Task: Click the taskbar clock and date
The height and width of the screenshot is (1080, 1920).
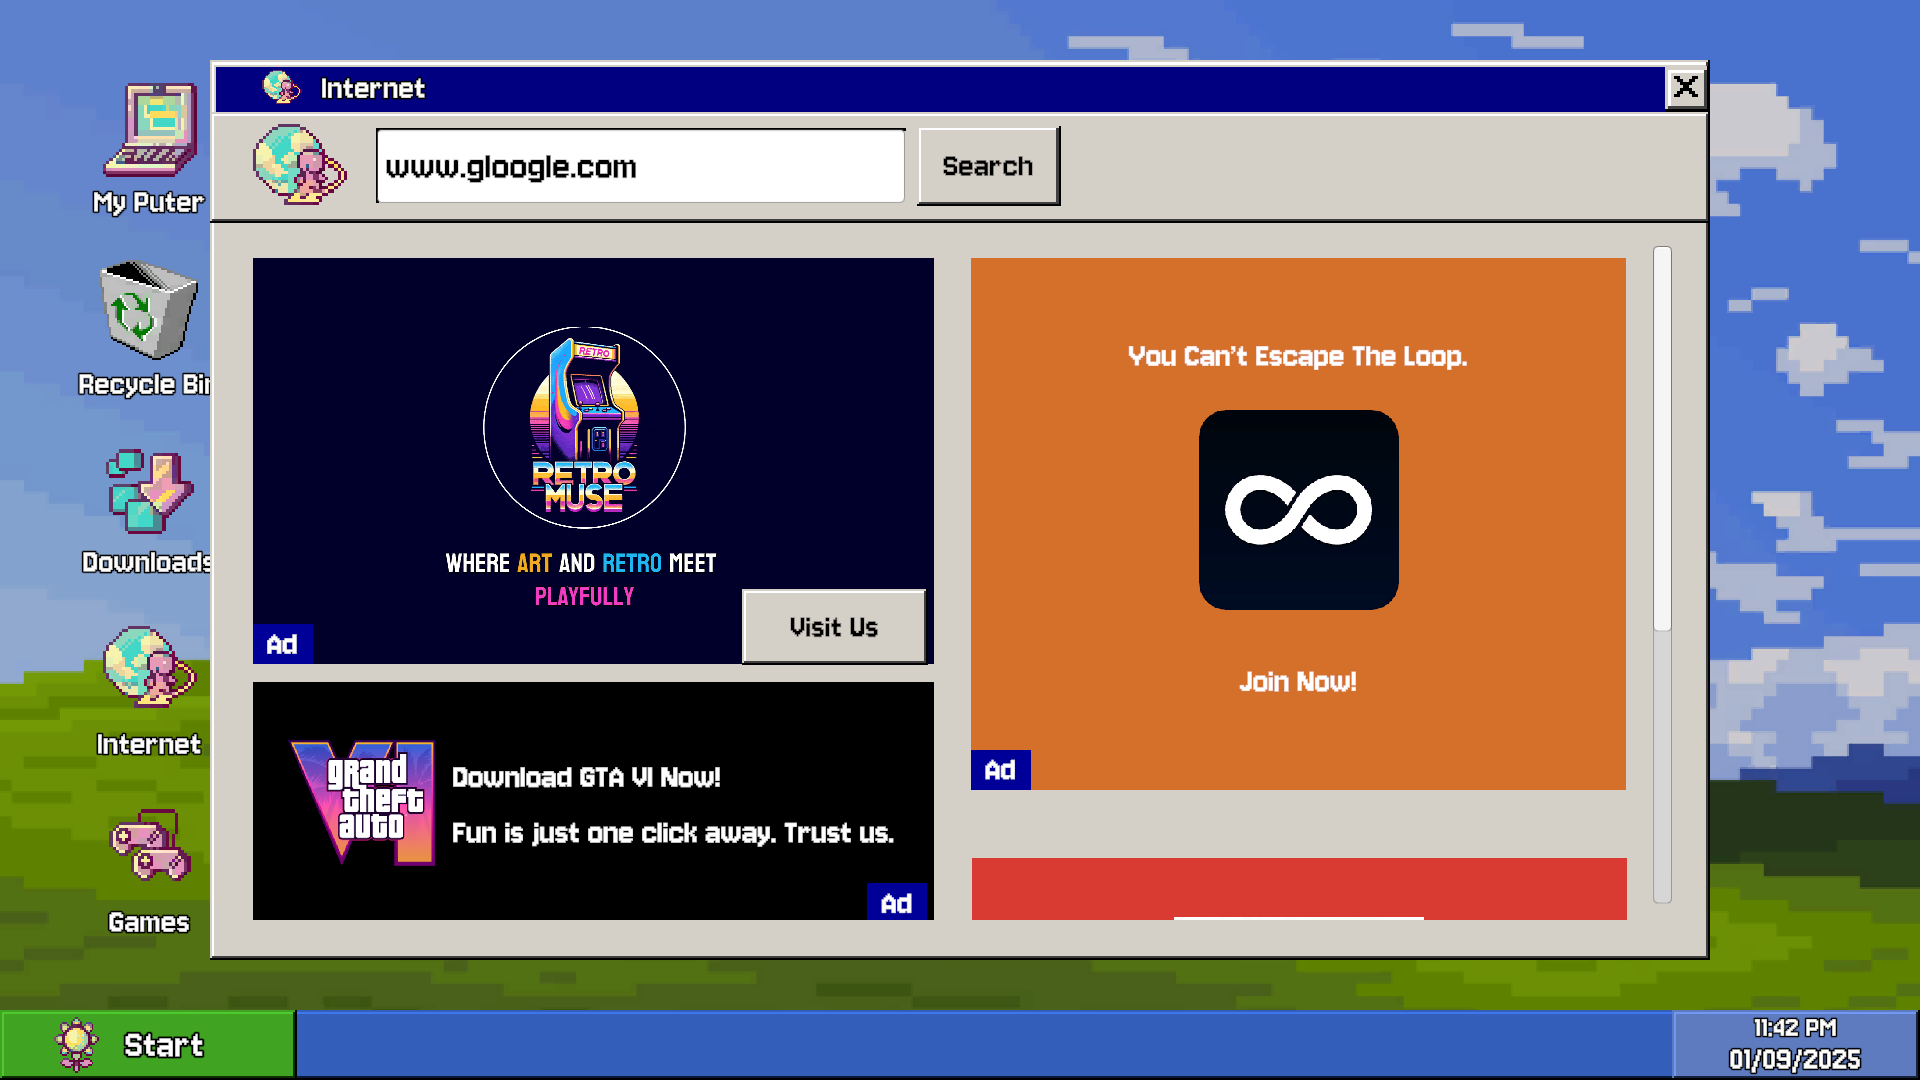Action: tap(1794, 1044)
